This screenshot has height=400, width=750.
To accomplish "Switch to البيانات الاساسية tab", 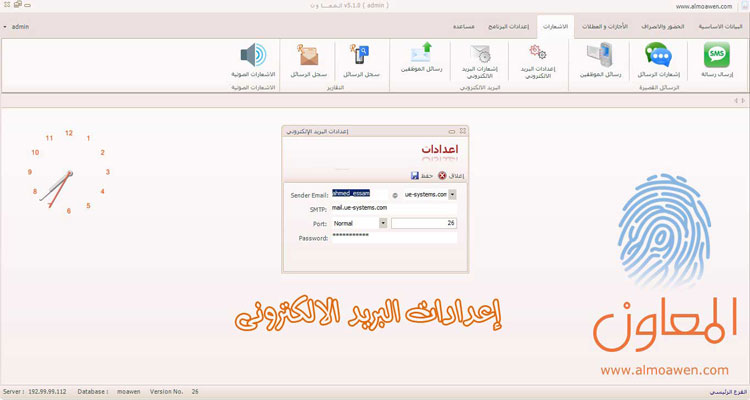I will [720, 26].
